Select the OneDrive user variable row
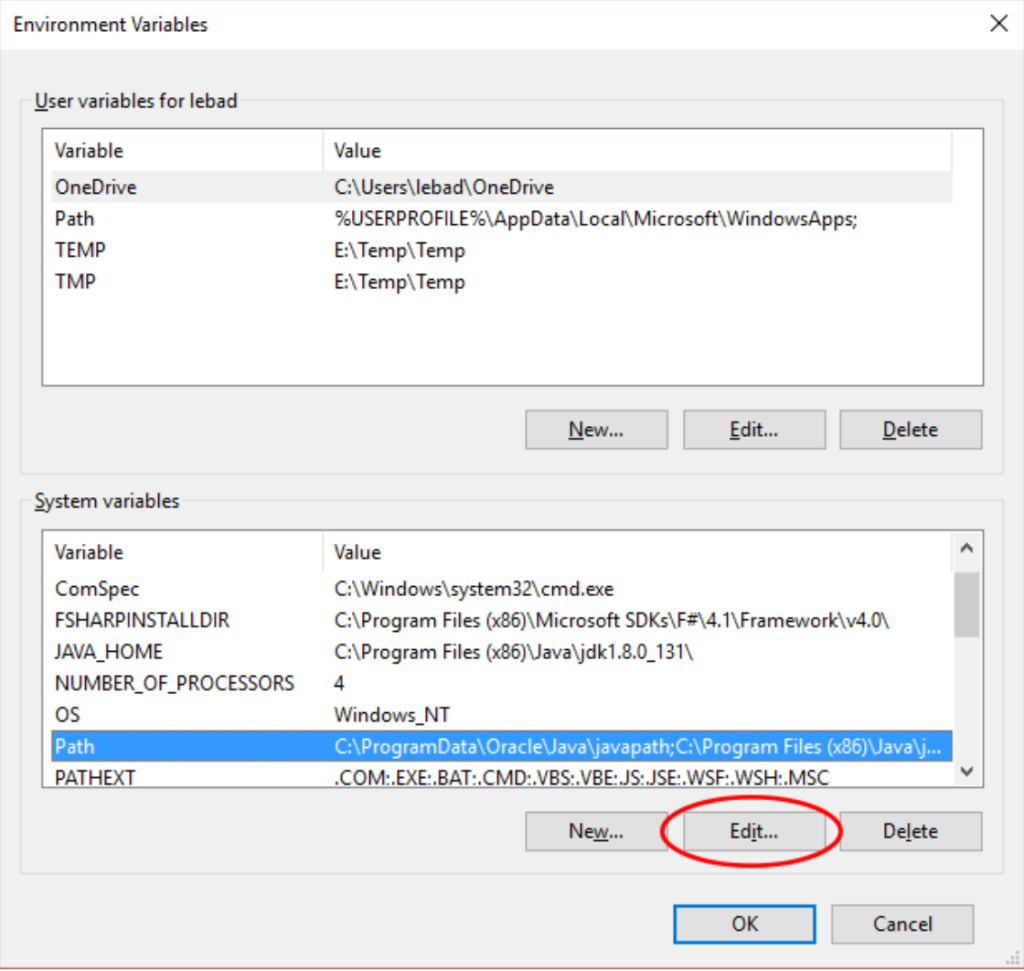 tap(96, 187)
